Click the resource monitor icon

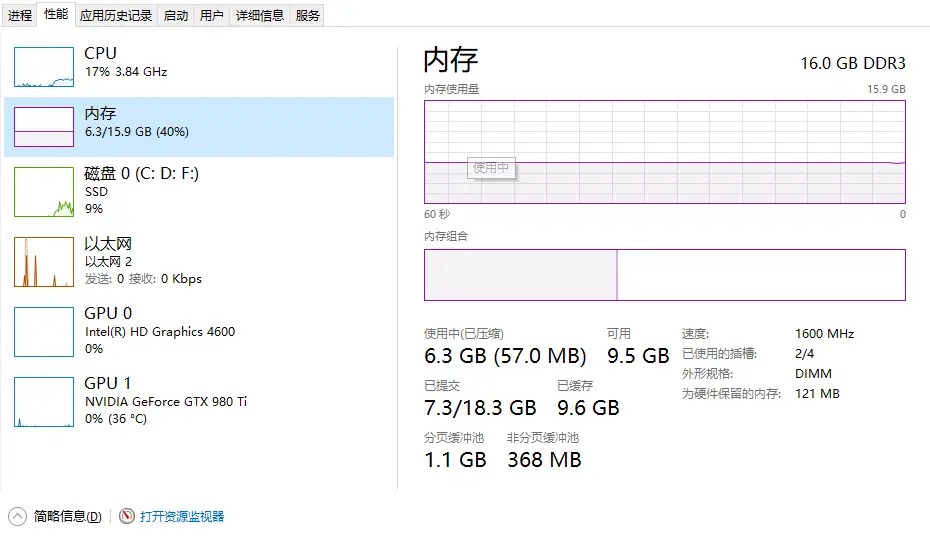pyautogui.click(x=127, y=516)
